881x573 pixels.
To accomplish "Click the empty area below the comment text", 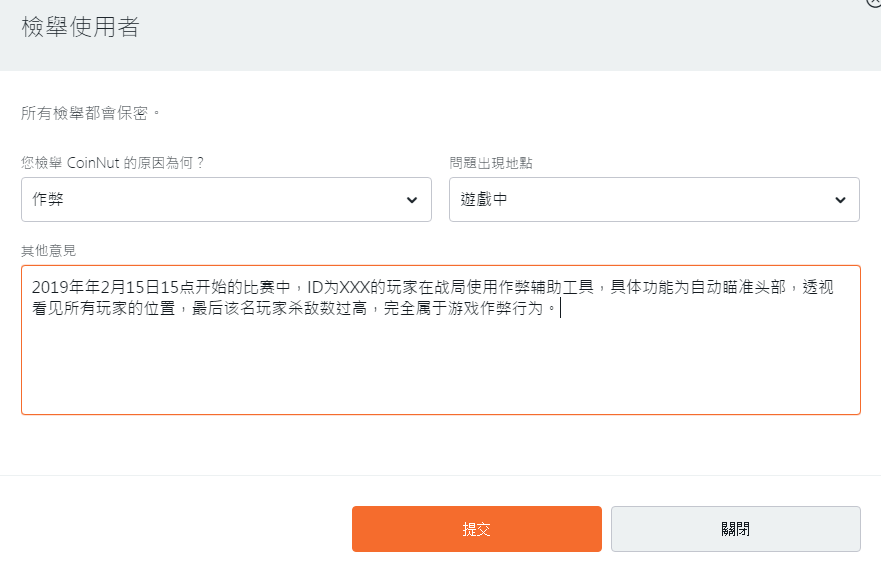I will 440,370.
